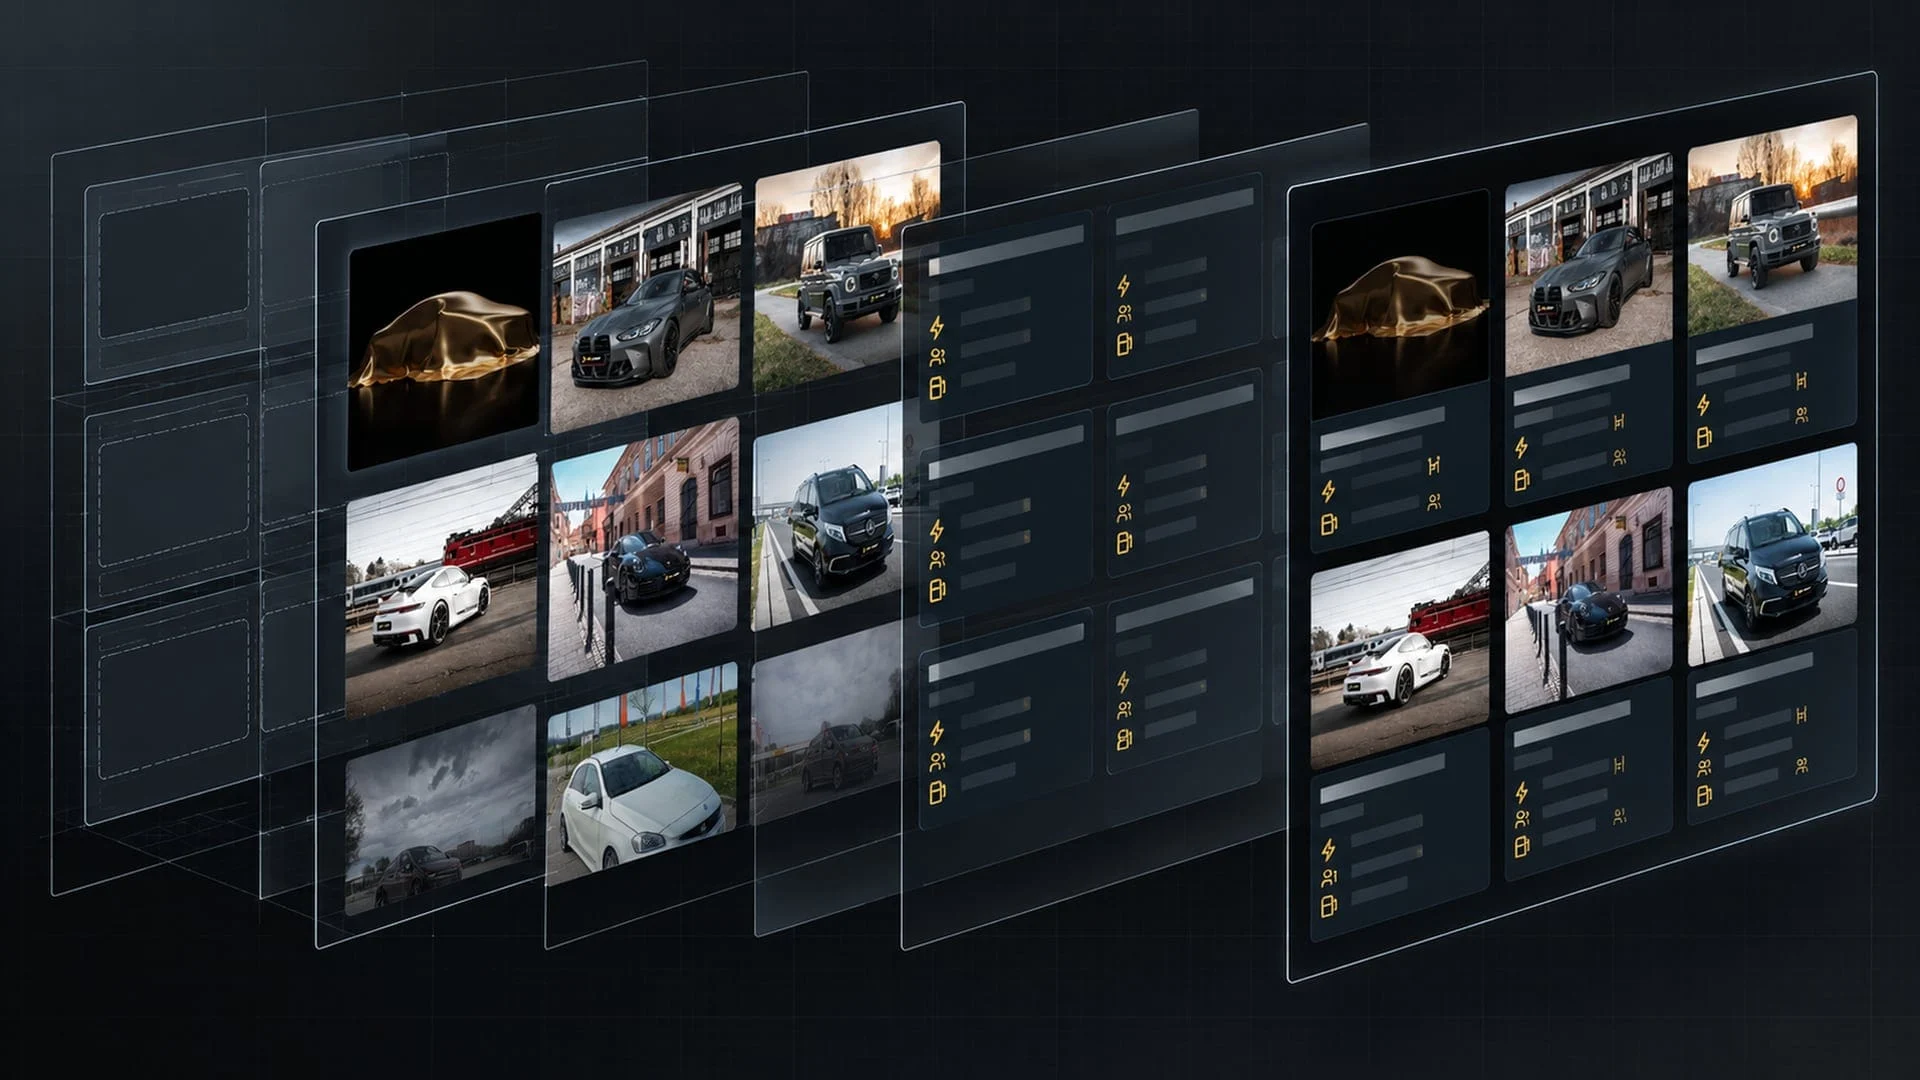This screenshot has height=1080, width=1920.
Task: Click the fuel pump icon under the white Porsche card, right panel
Action: point(1329,907)
